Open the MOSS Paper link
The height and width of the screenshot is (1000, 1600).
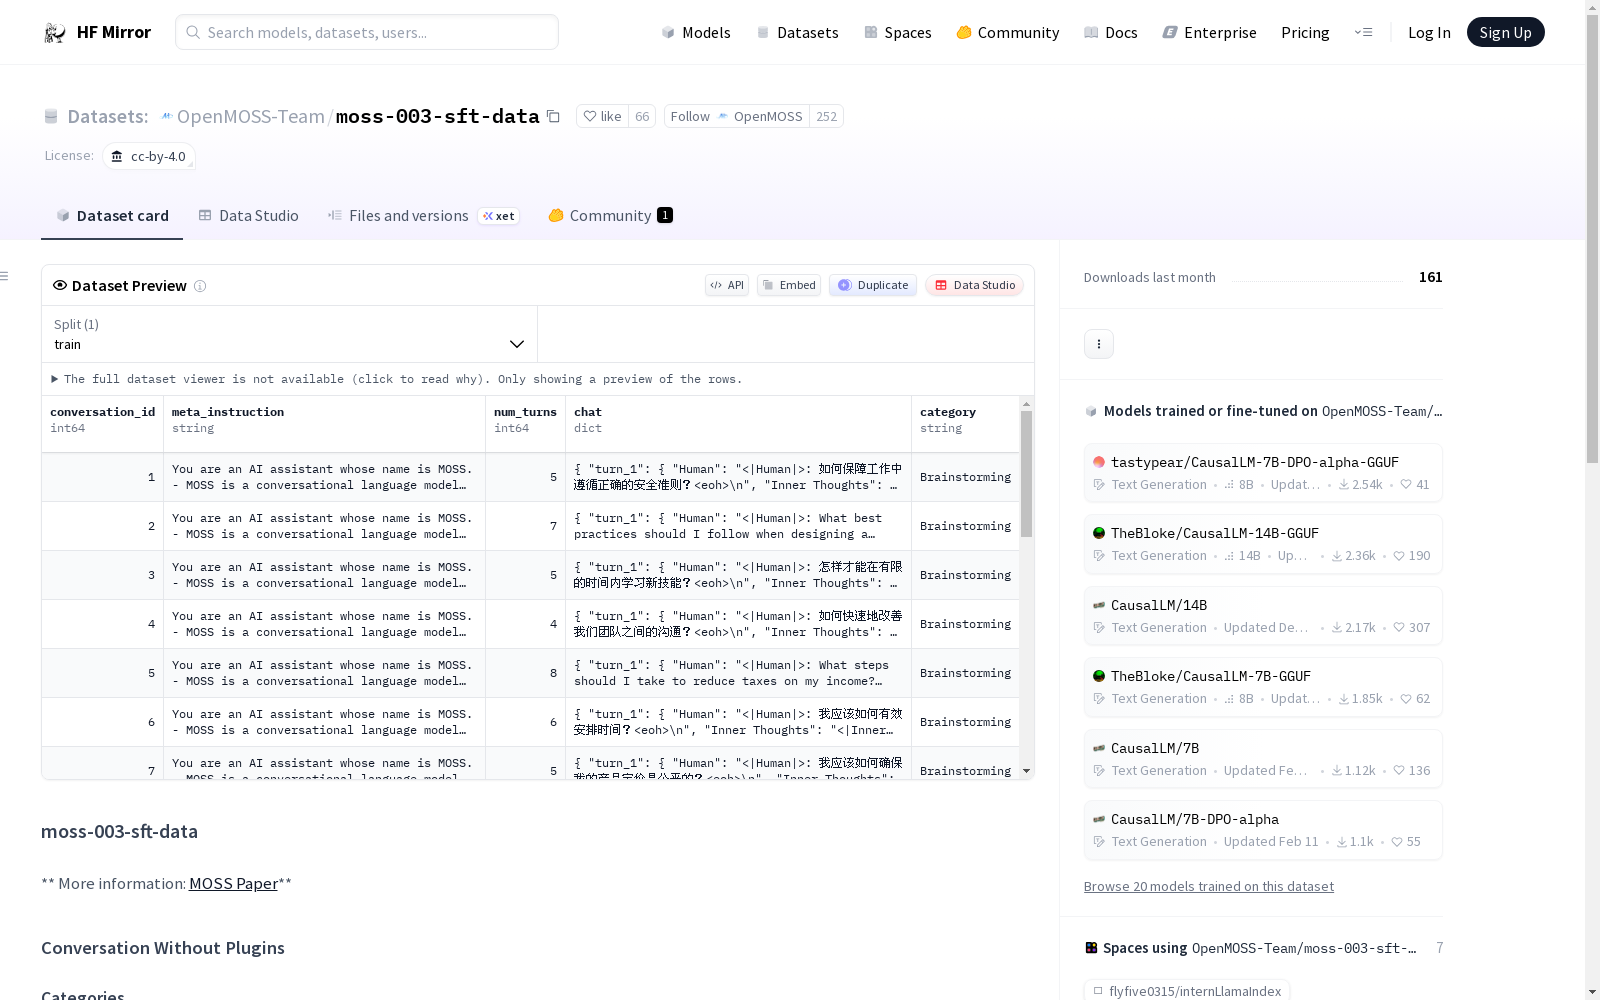(233, 884)
